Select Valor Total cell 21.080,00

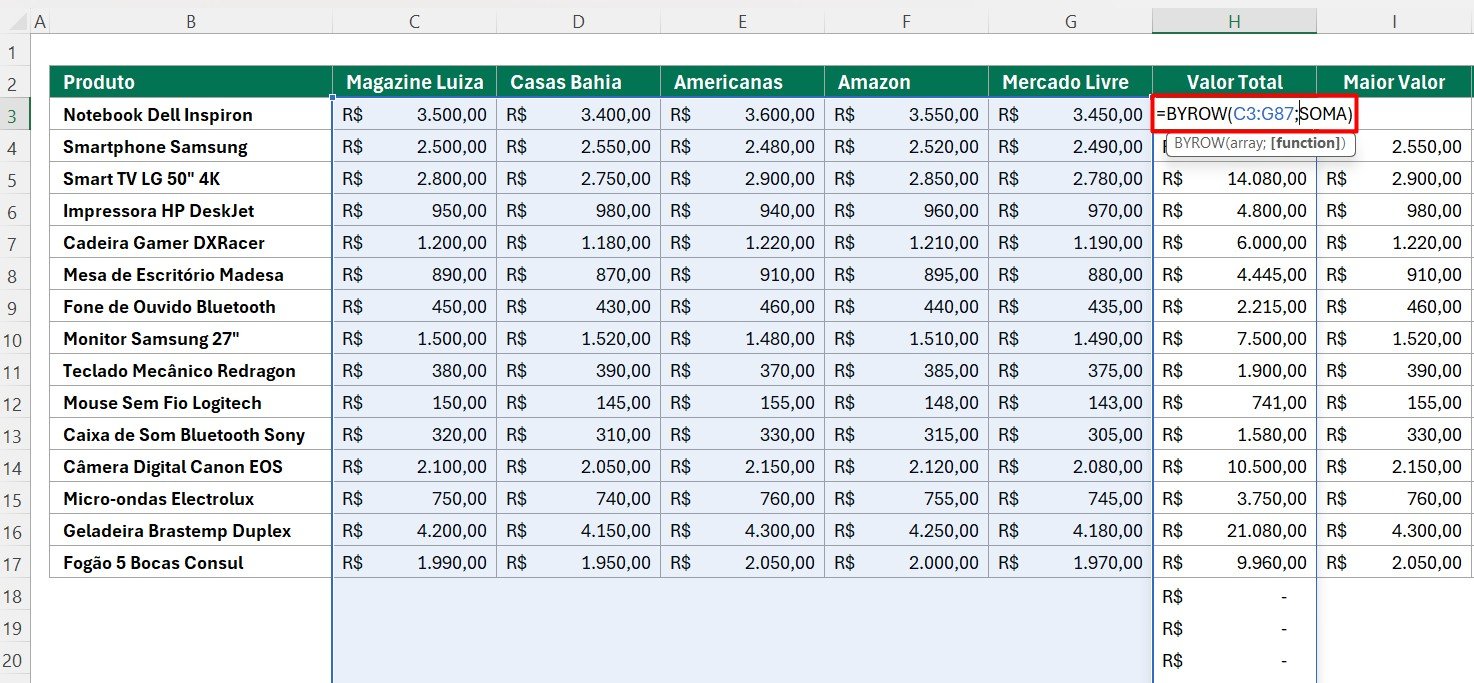[1234, 530]
